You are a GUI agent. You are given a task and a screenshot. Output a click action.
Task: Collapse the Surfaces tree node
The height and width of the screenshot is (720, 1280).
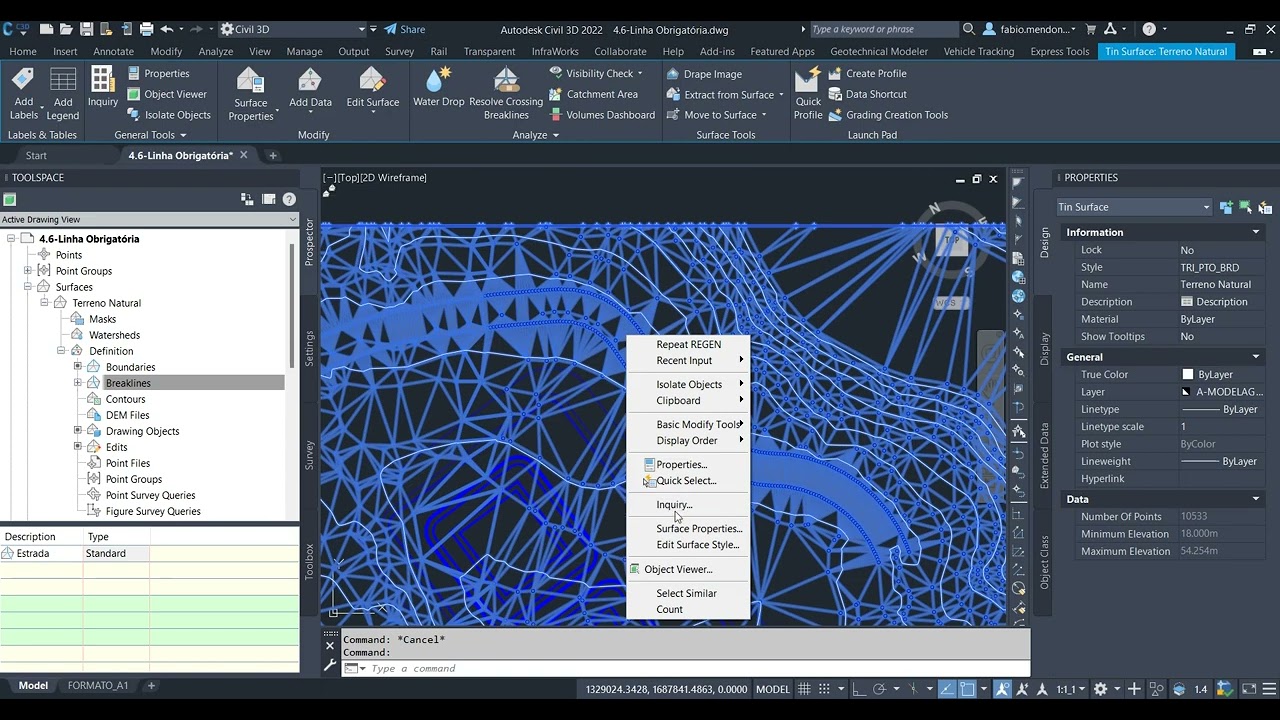tap(28, 287)
